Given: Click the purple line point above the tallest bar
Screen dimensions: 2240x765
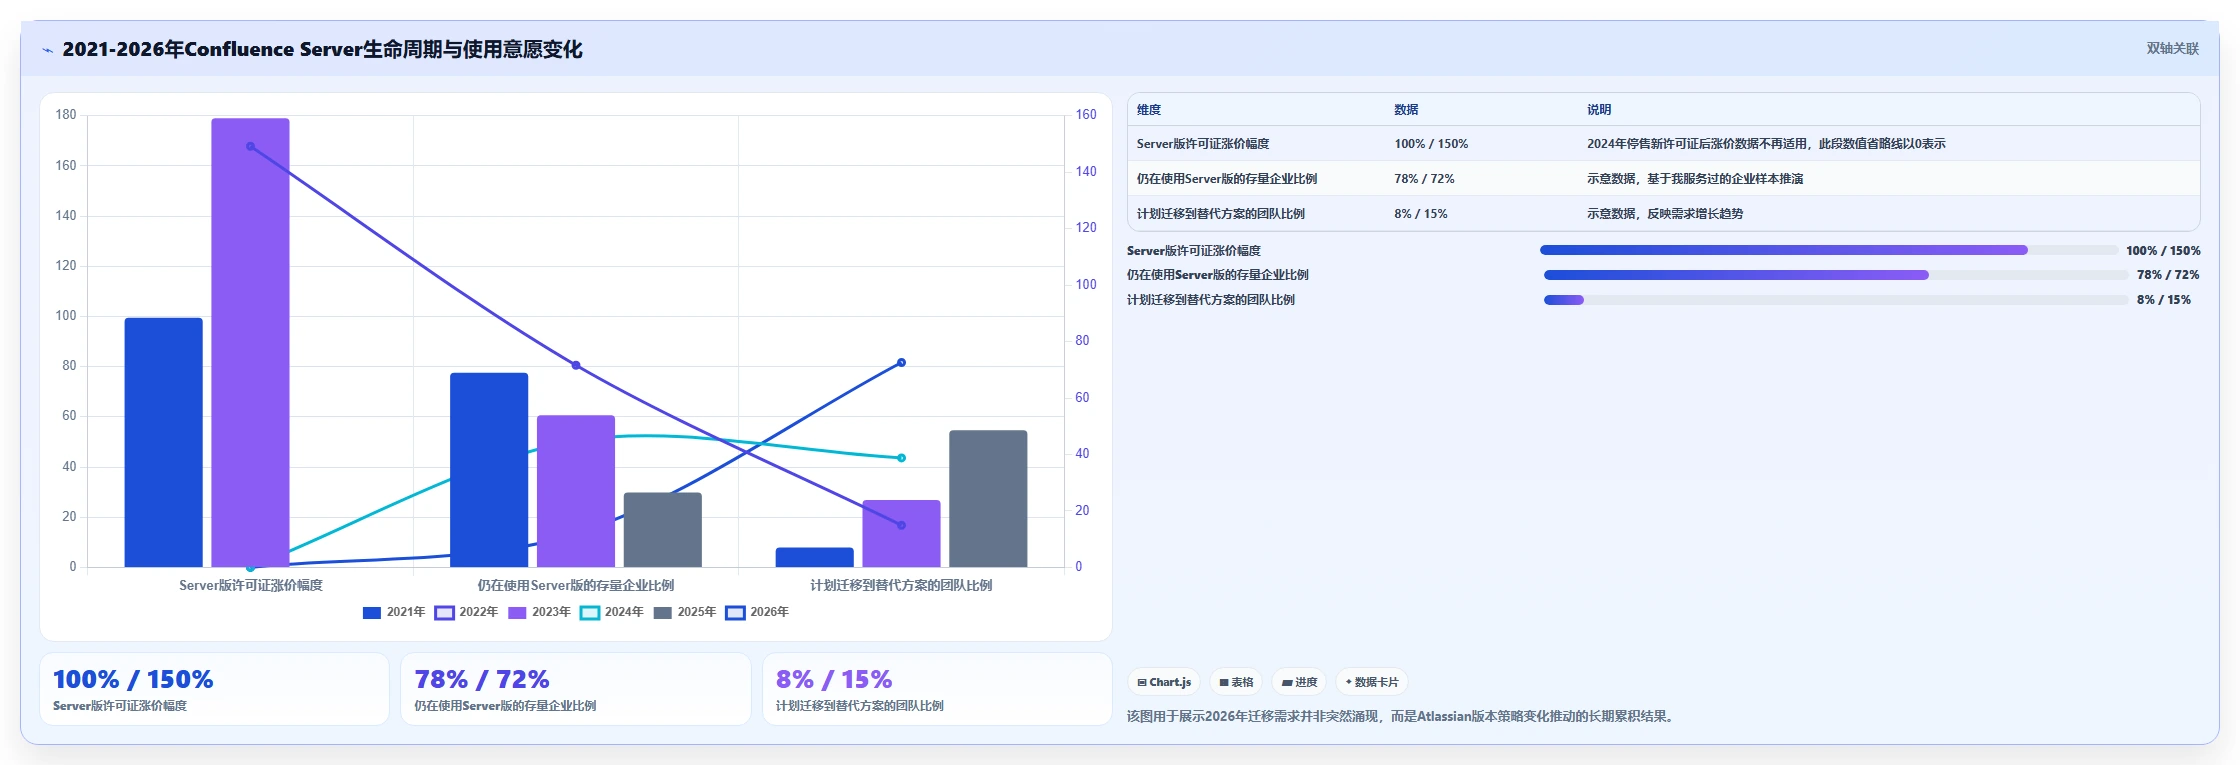Looking at the screenshot, I should click(x=250, y=147).
